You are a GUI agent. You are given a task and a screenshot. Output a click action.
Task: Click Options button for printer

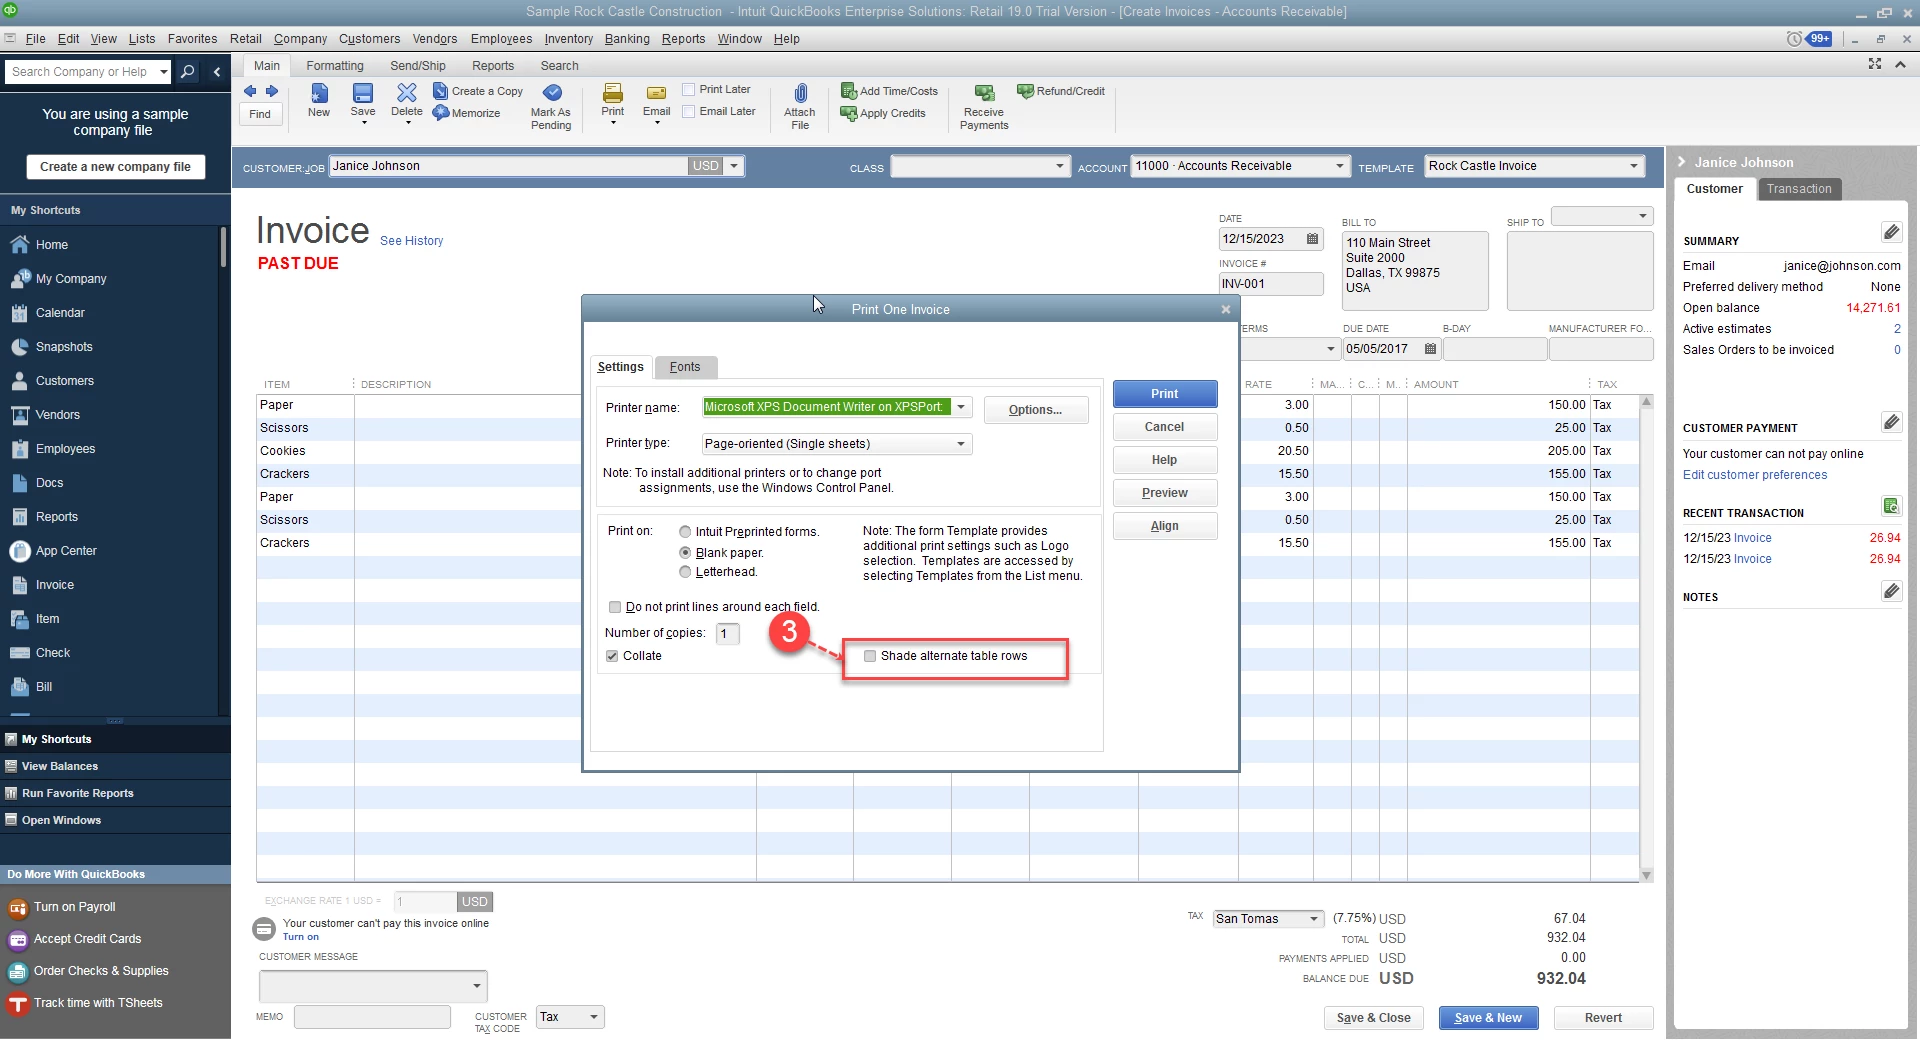(x=1035, y=410)
